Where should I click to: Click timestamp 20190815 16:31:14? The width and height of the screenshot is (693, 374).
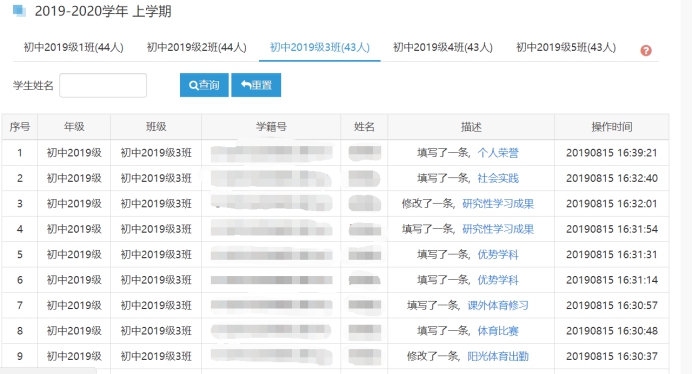(612, 280)
